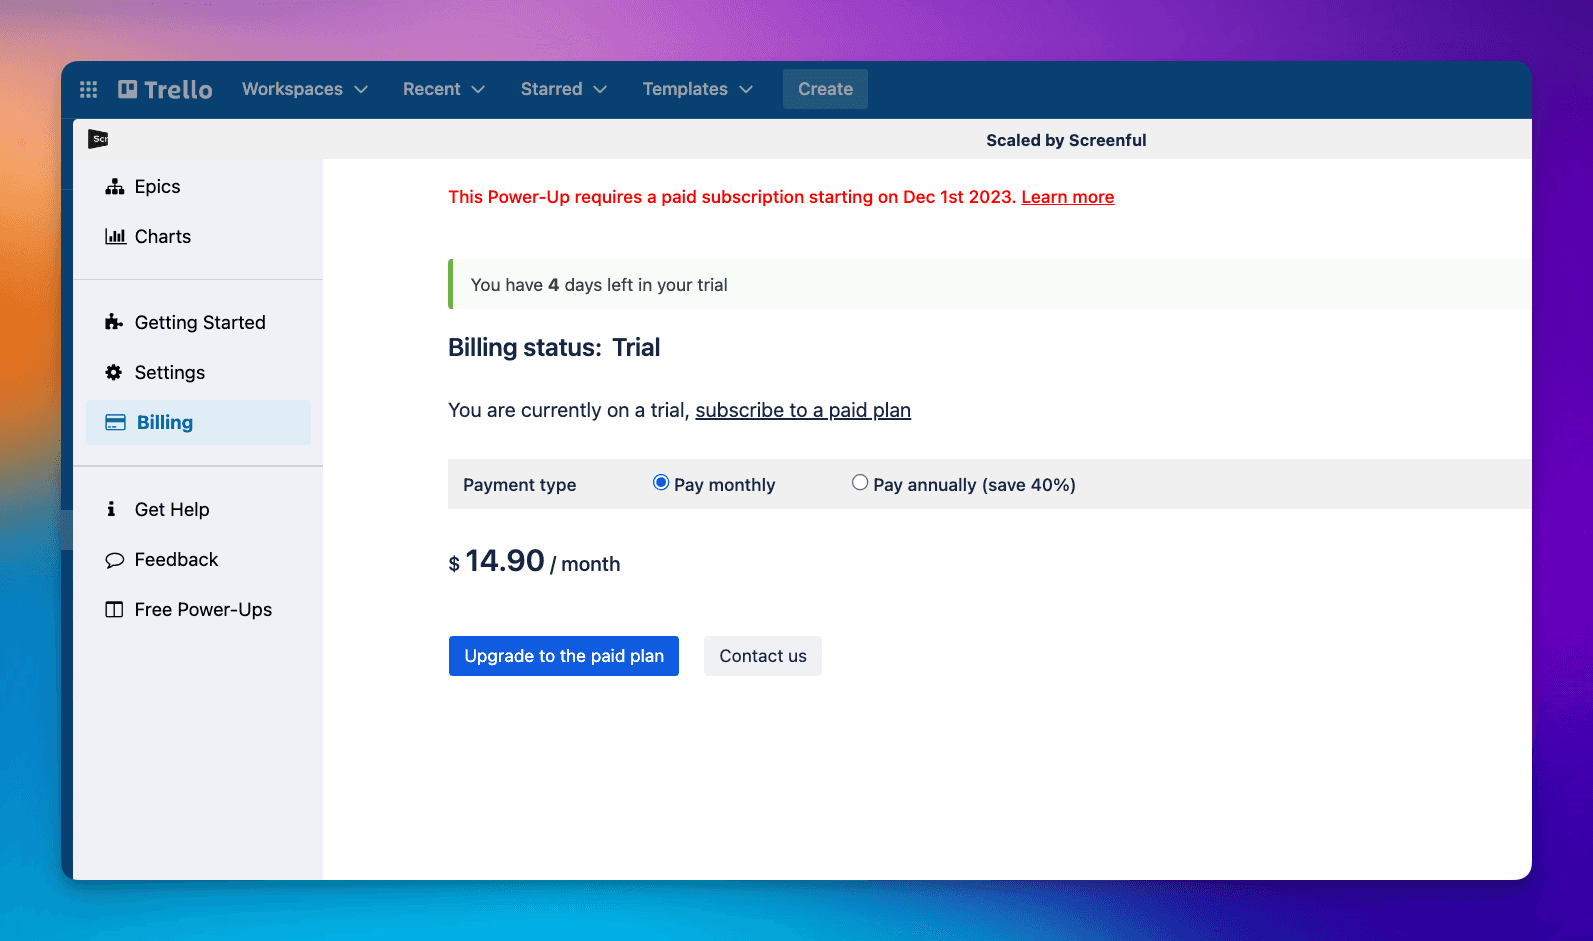Click subscribe to a paid plan link

[x=803, y=410]
